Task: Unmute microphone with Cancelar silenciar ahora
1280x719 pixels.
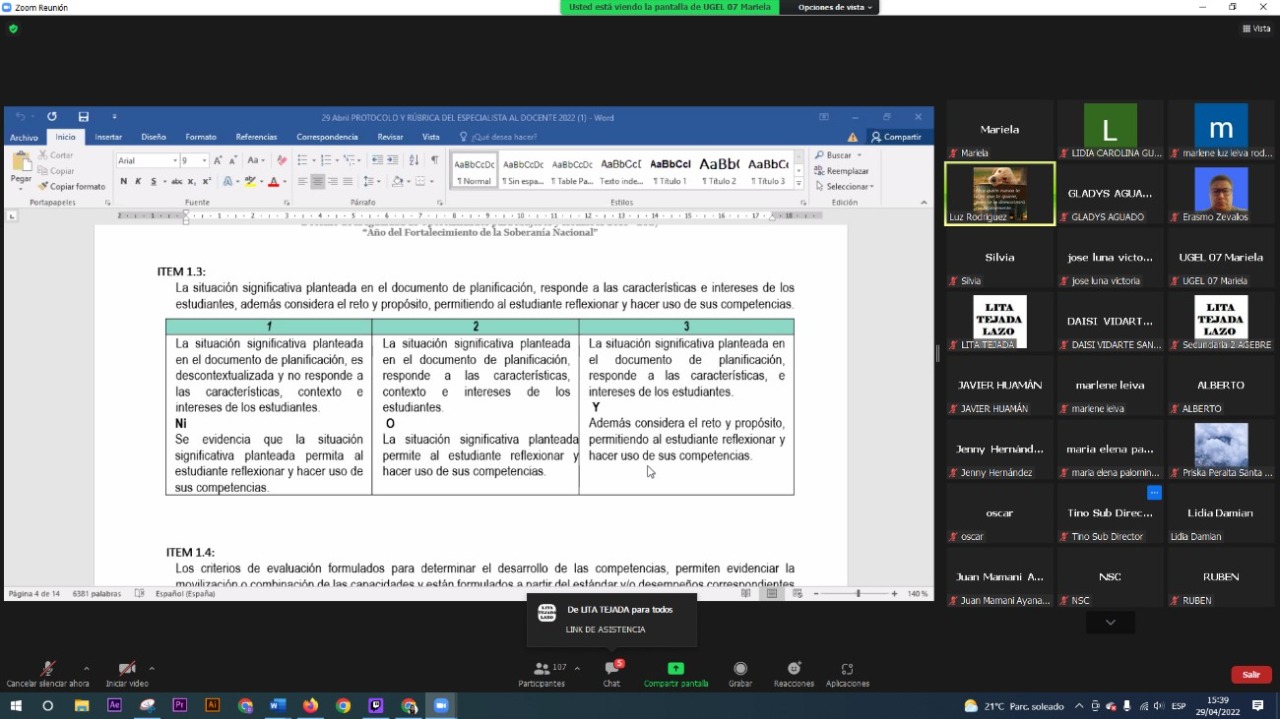Action: point(47,669)
